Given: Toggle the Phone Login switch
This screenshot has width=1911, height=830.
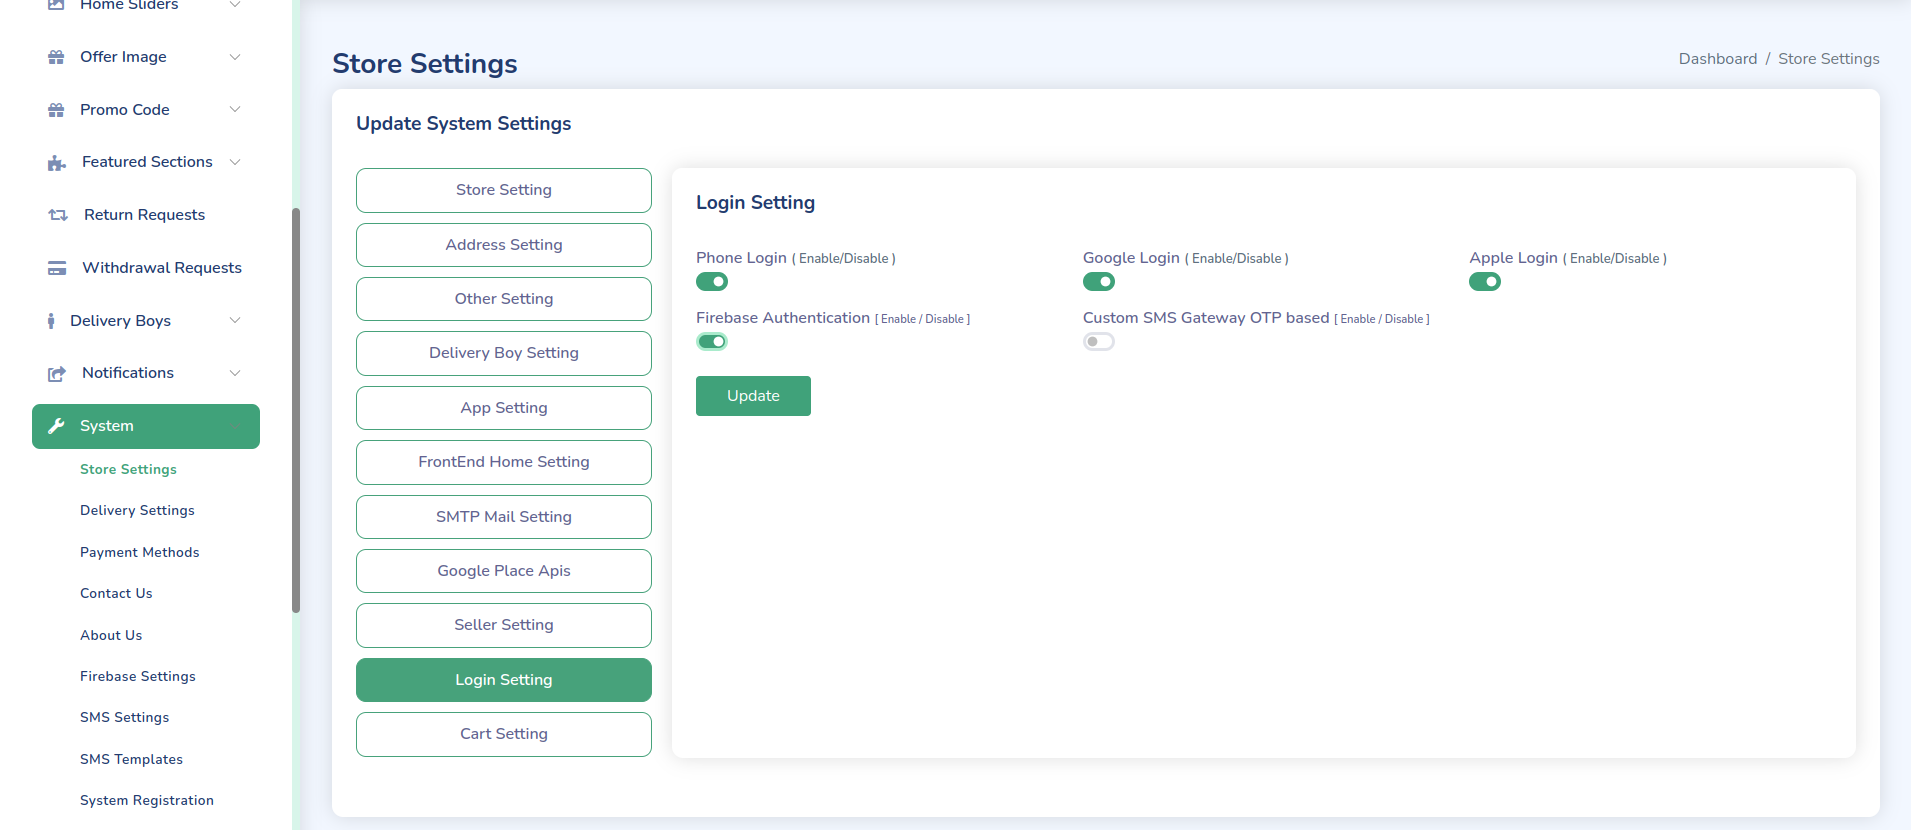Looking at the screenshot, I should 712,282.
